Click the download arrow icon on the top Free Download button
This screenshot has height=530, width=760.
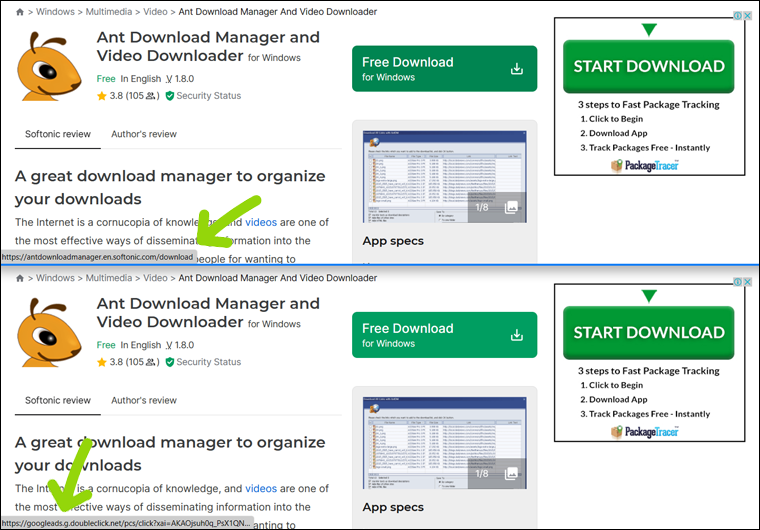(x=517, y=69)
